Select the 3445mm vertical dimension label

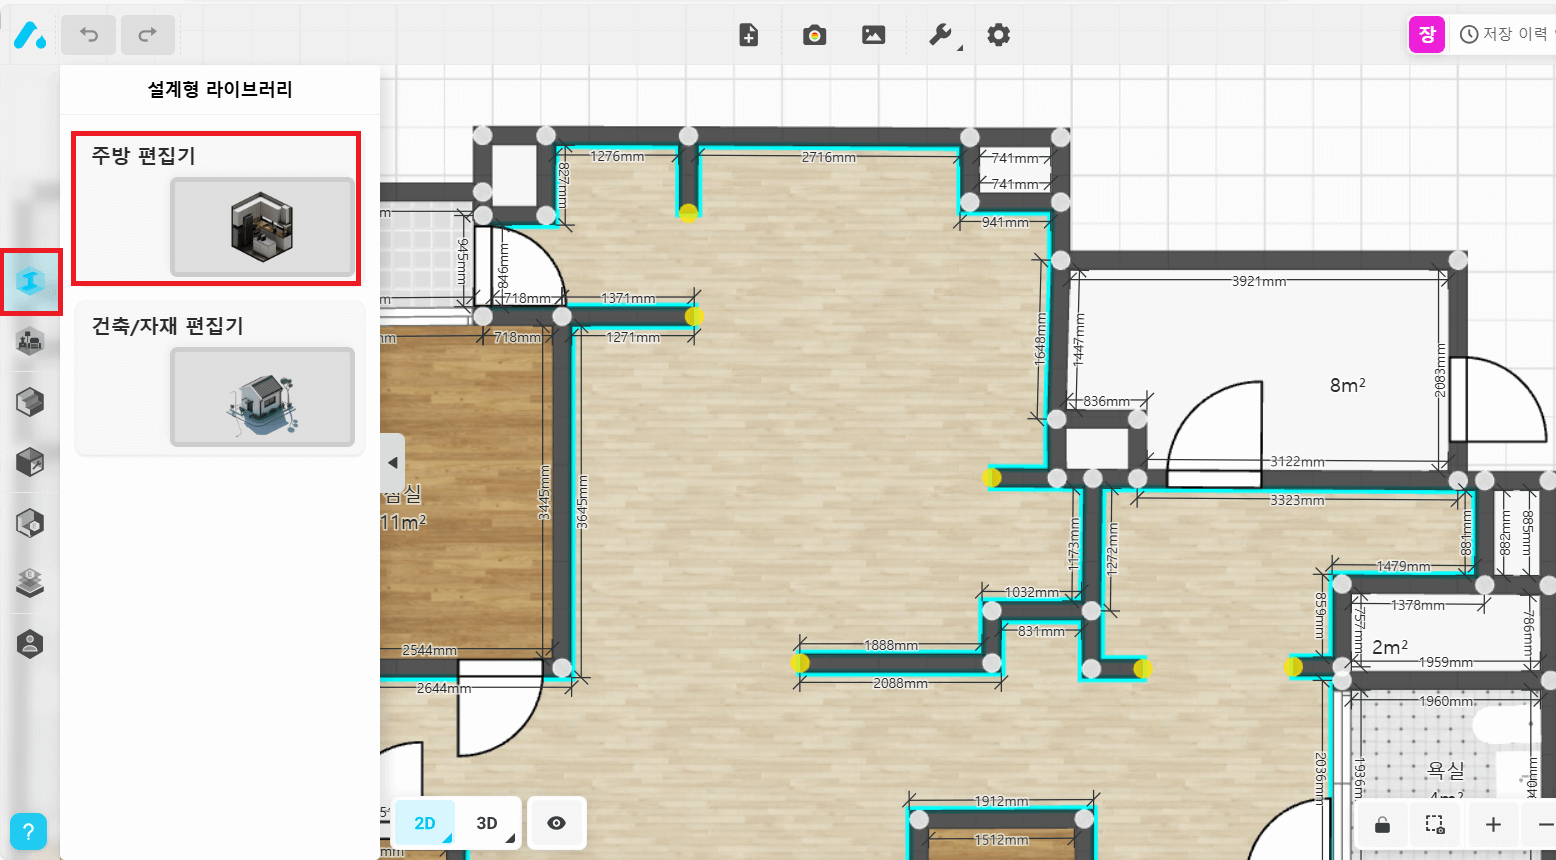click(x=544, y=491)
